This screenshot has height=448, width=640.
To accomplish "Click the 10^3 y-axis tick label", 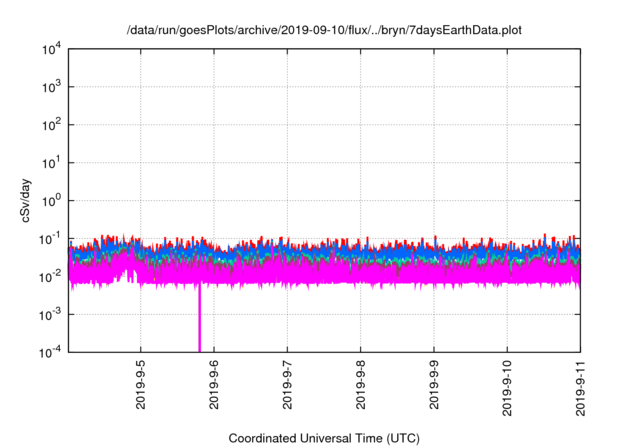I will click(51, 87).
